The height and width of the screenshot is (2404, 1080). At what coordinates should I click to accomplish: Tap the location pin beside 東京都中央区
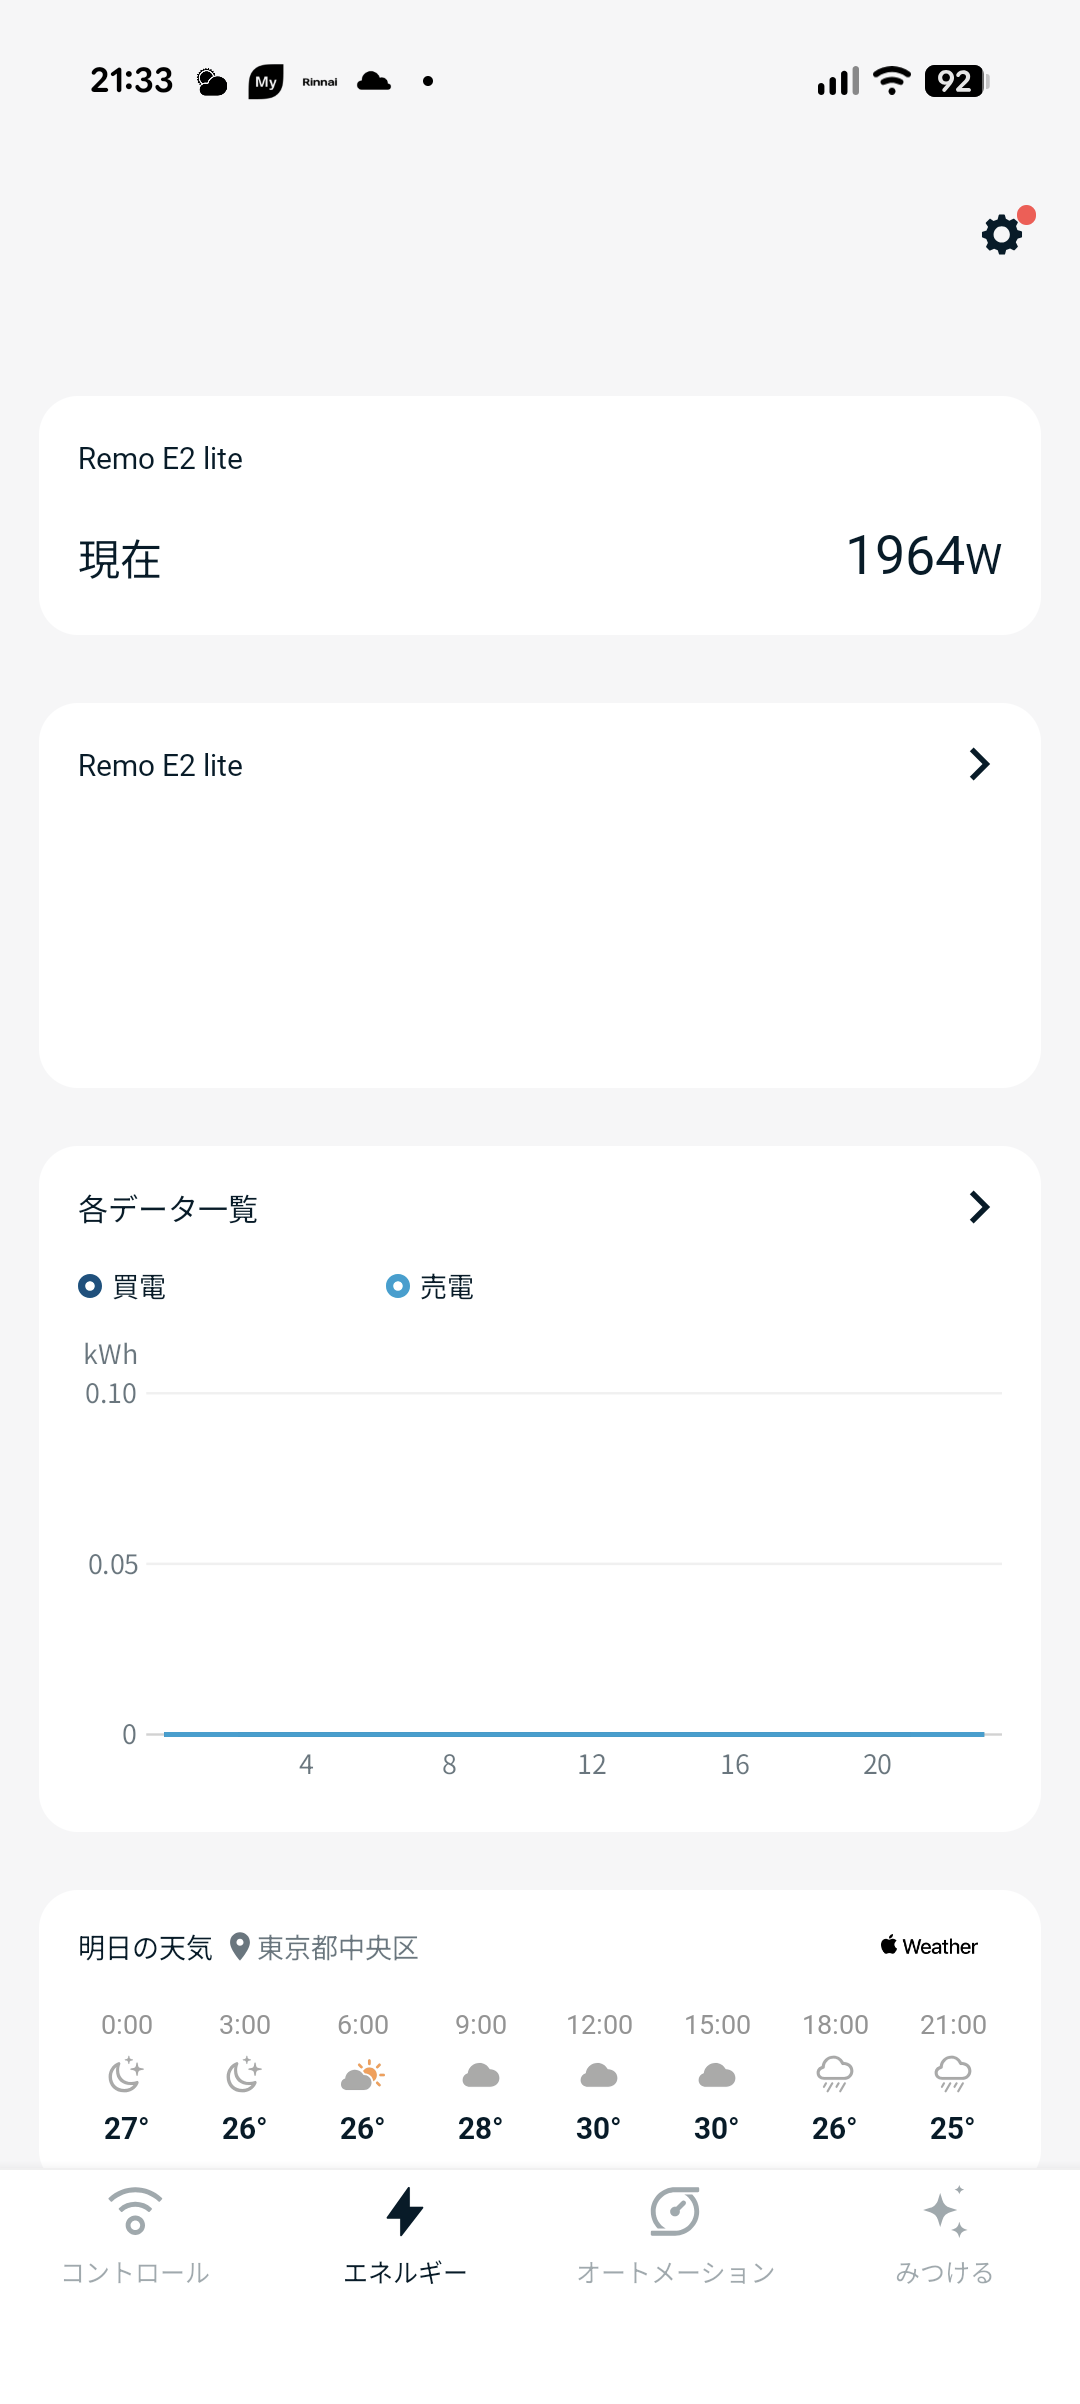pyautogui.click(x=239, y=1946)
